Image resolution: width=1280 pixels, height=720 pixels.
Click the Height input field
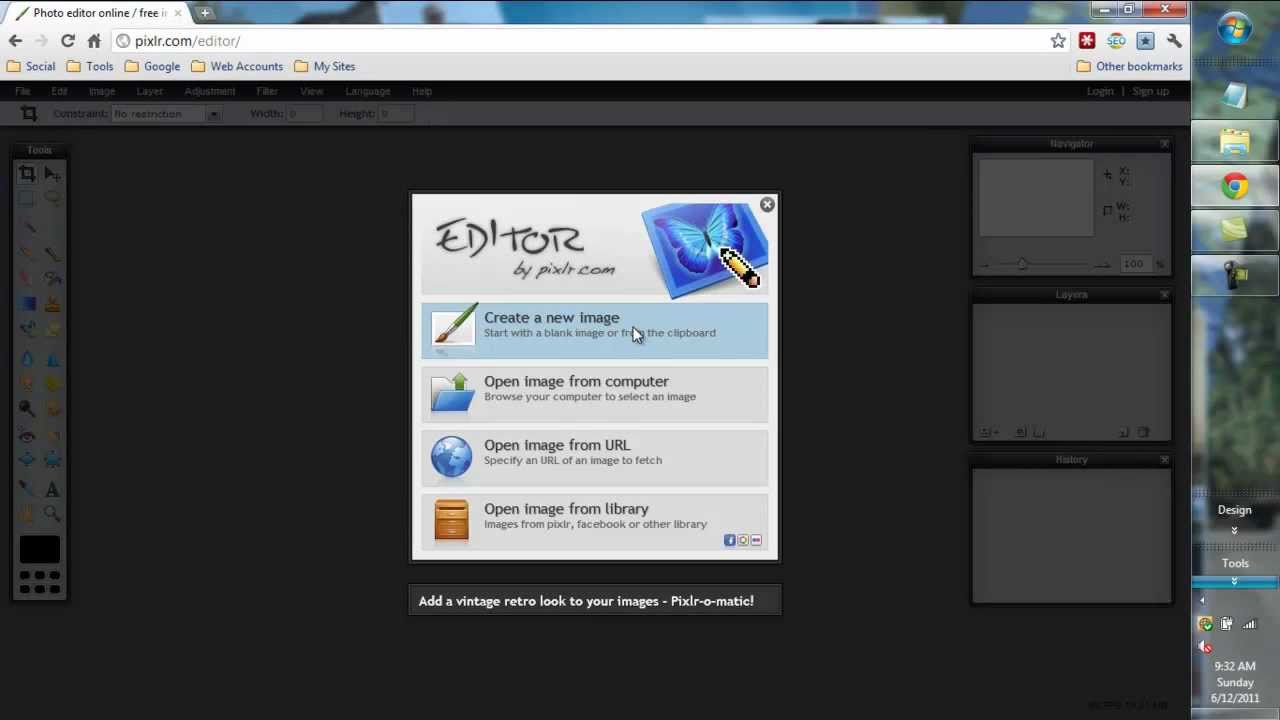396,114
